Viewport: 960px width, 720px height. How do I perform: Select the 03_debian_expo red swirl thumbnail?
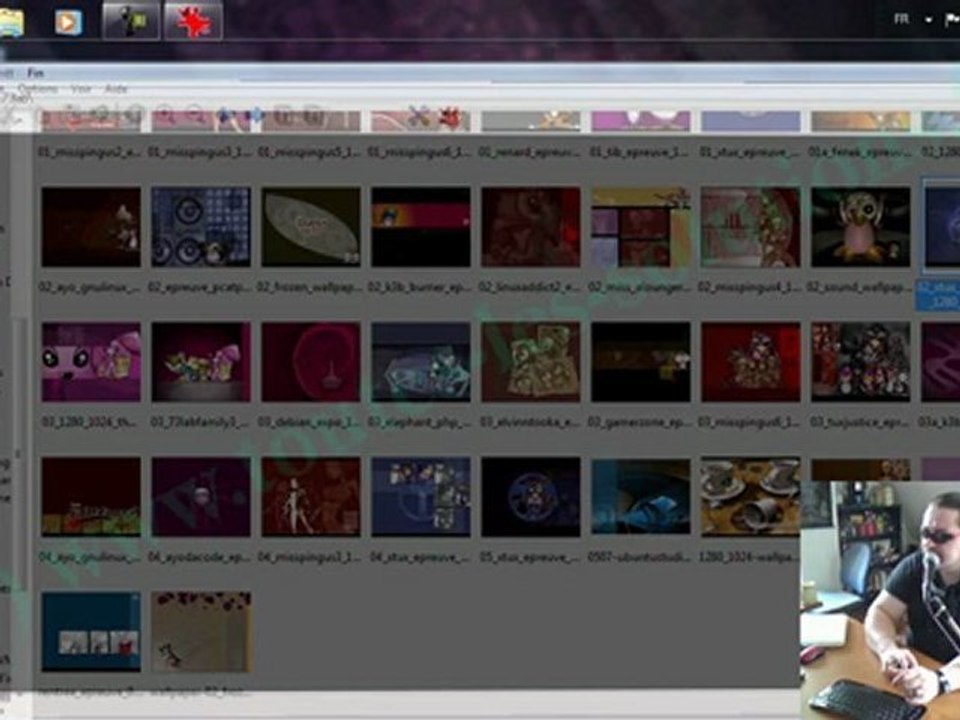[311, 362]
